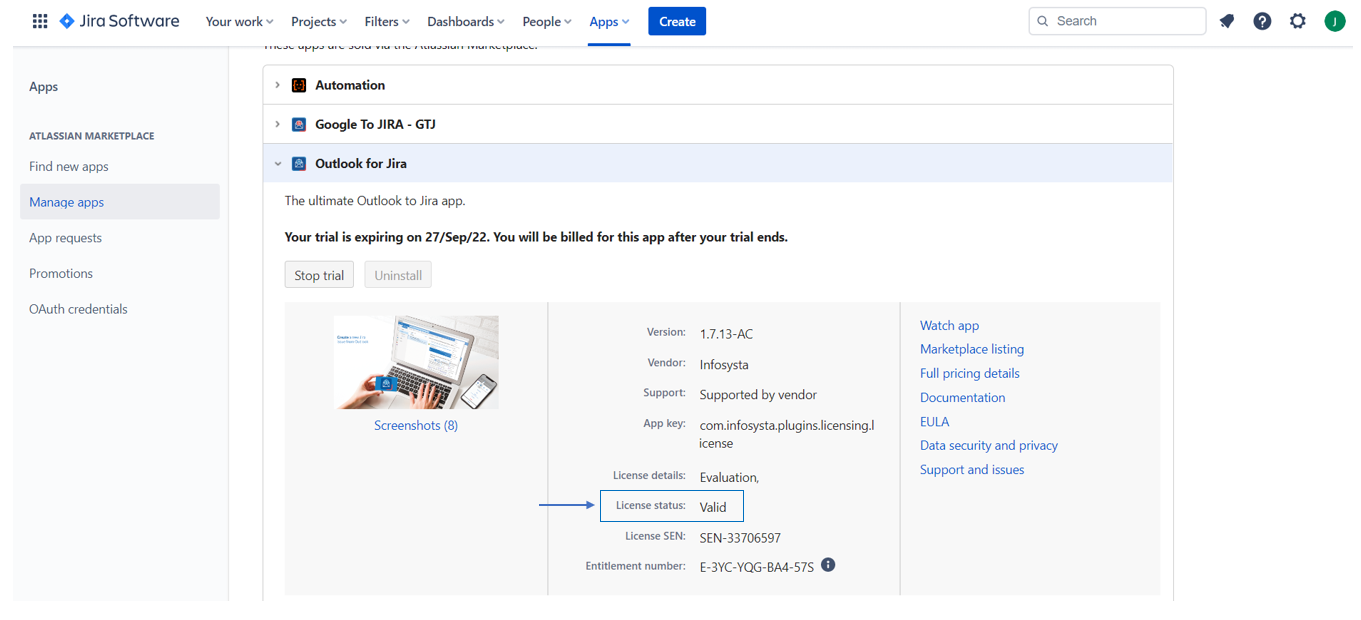Open the settings gear icon

pyautogui.click(x=1298, y=21)
